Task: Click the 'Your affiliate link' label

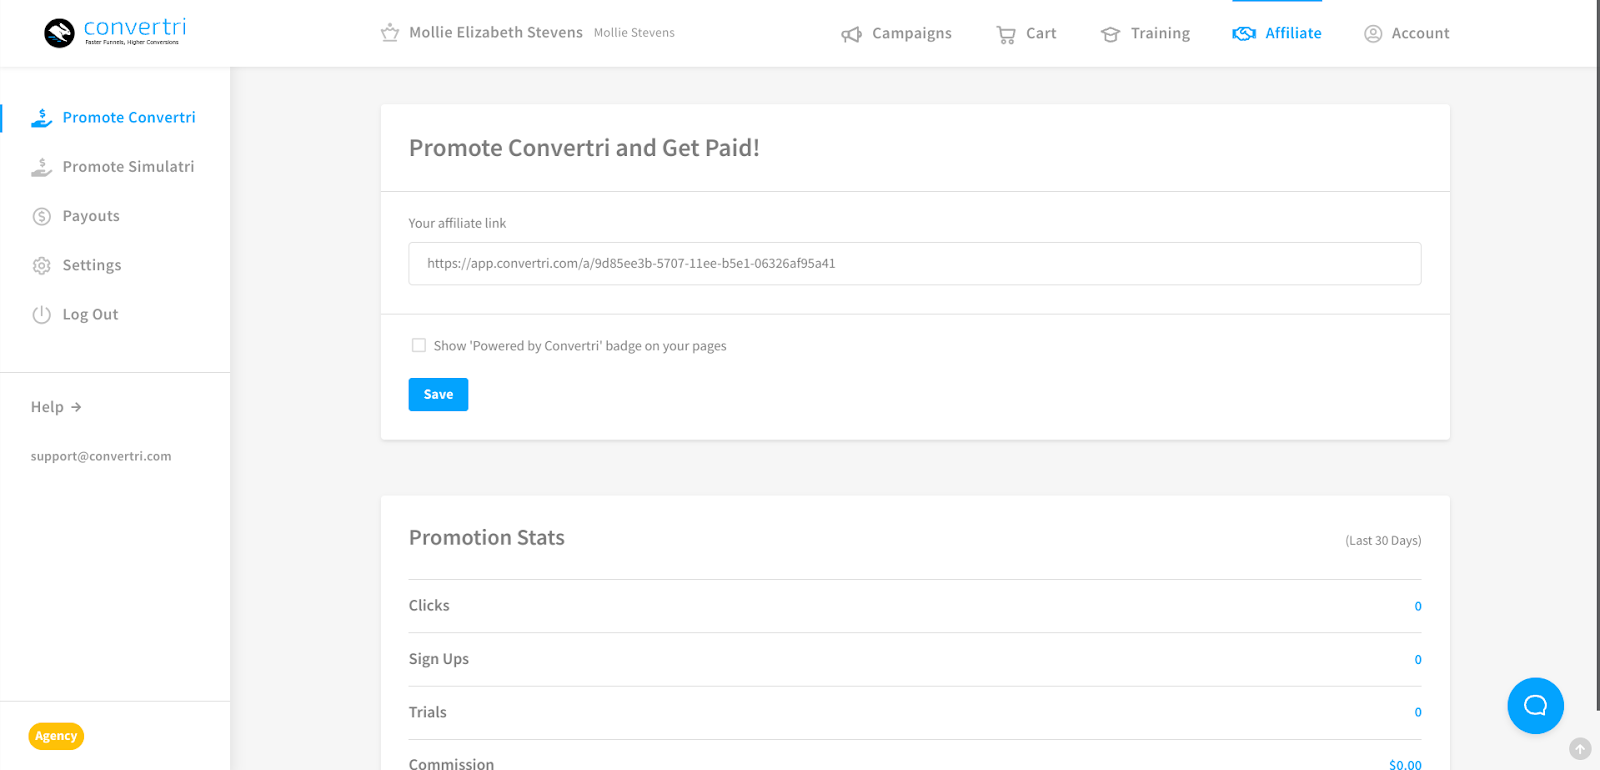Action: click(457, 223)
